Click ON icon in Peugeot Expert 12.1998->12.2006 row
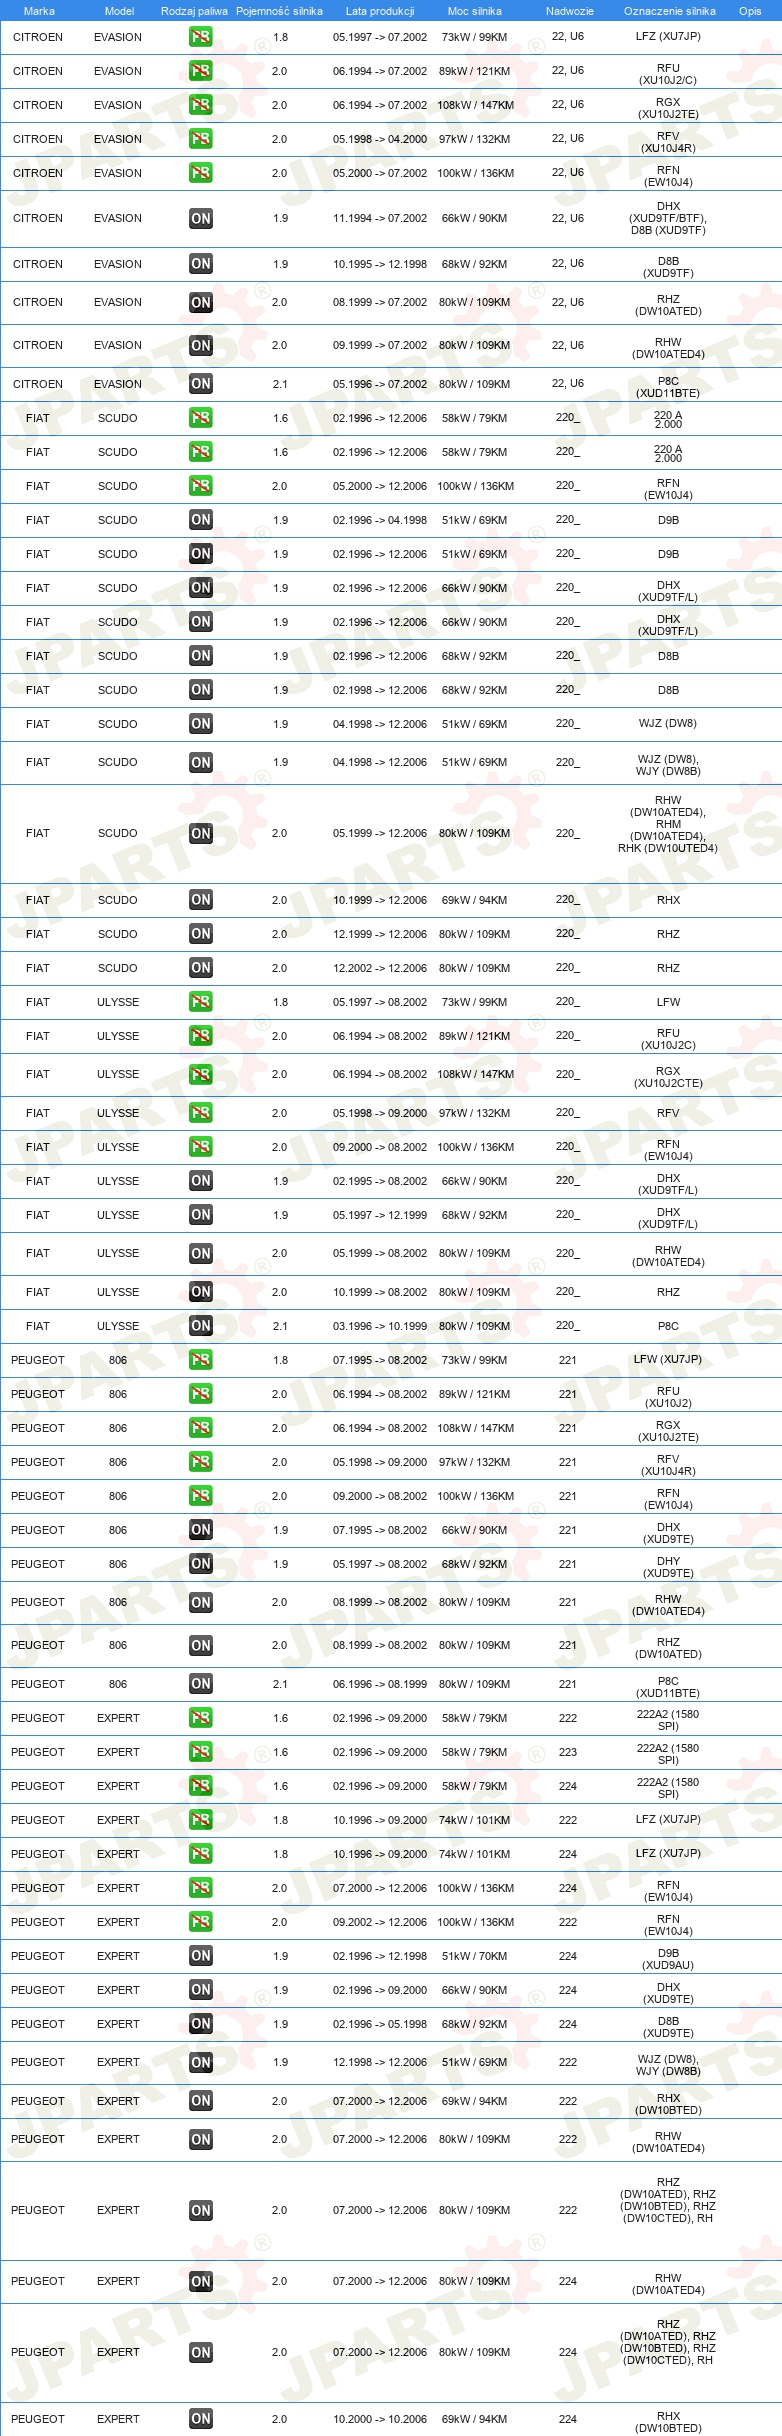 coord(201,2063)
